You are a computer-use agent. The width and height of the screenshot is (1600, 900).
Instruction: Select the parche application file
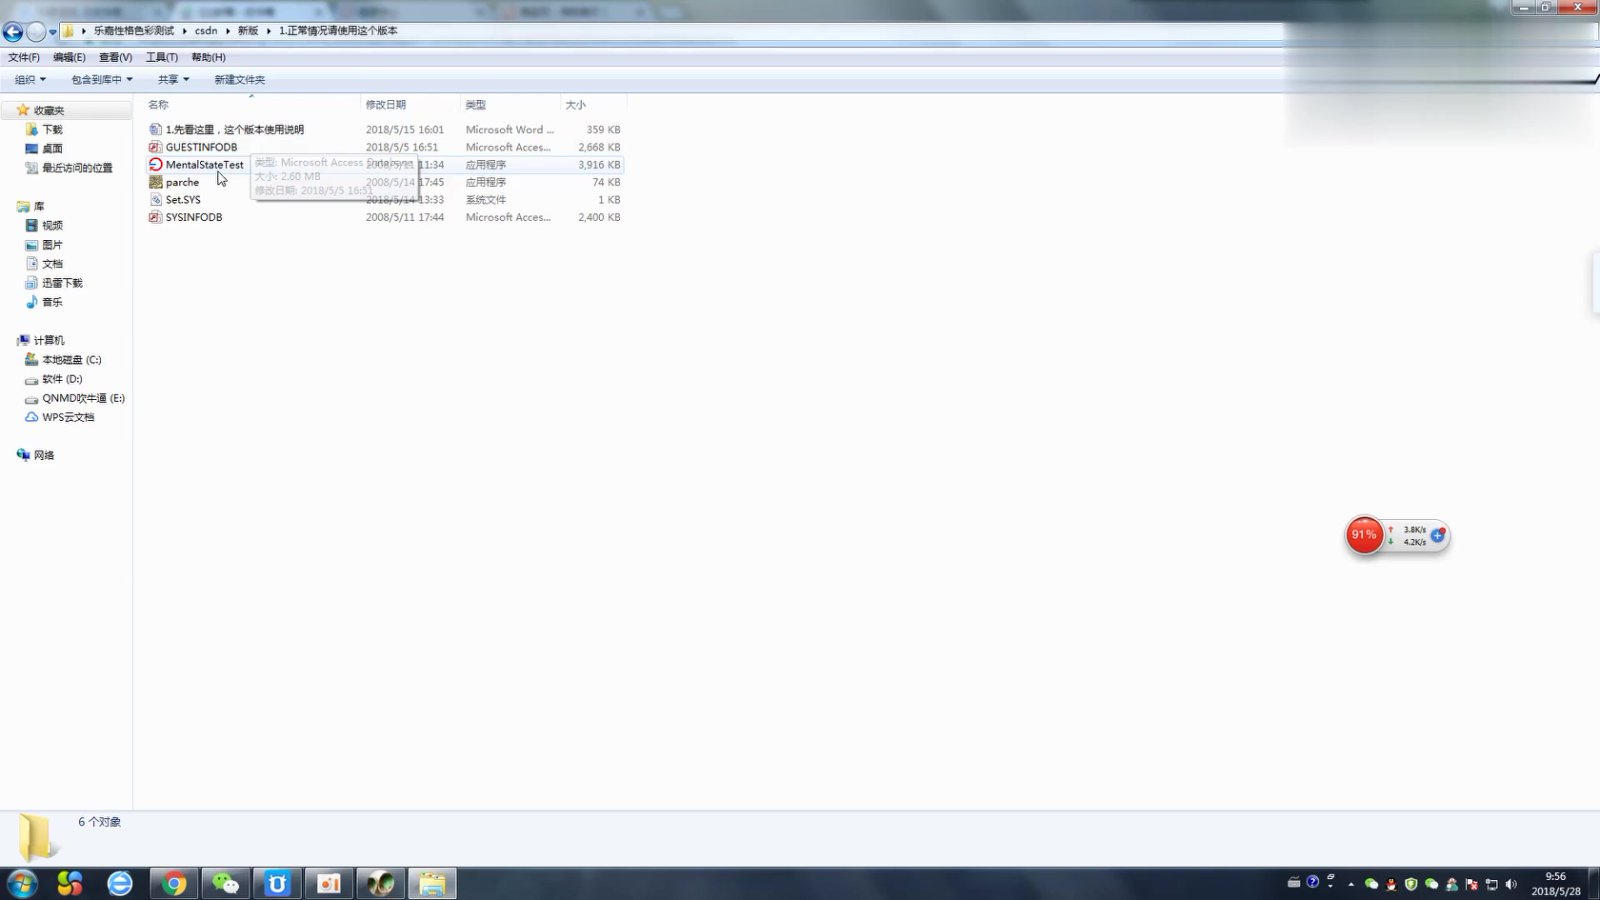[182, 182]
